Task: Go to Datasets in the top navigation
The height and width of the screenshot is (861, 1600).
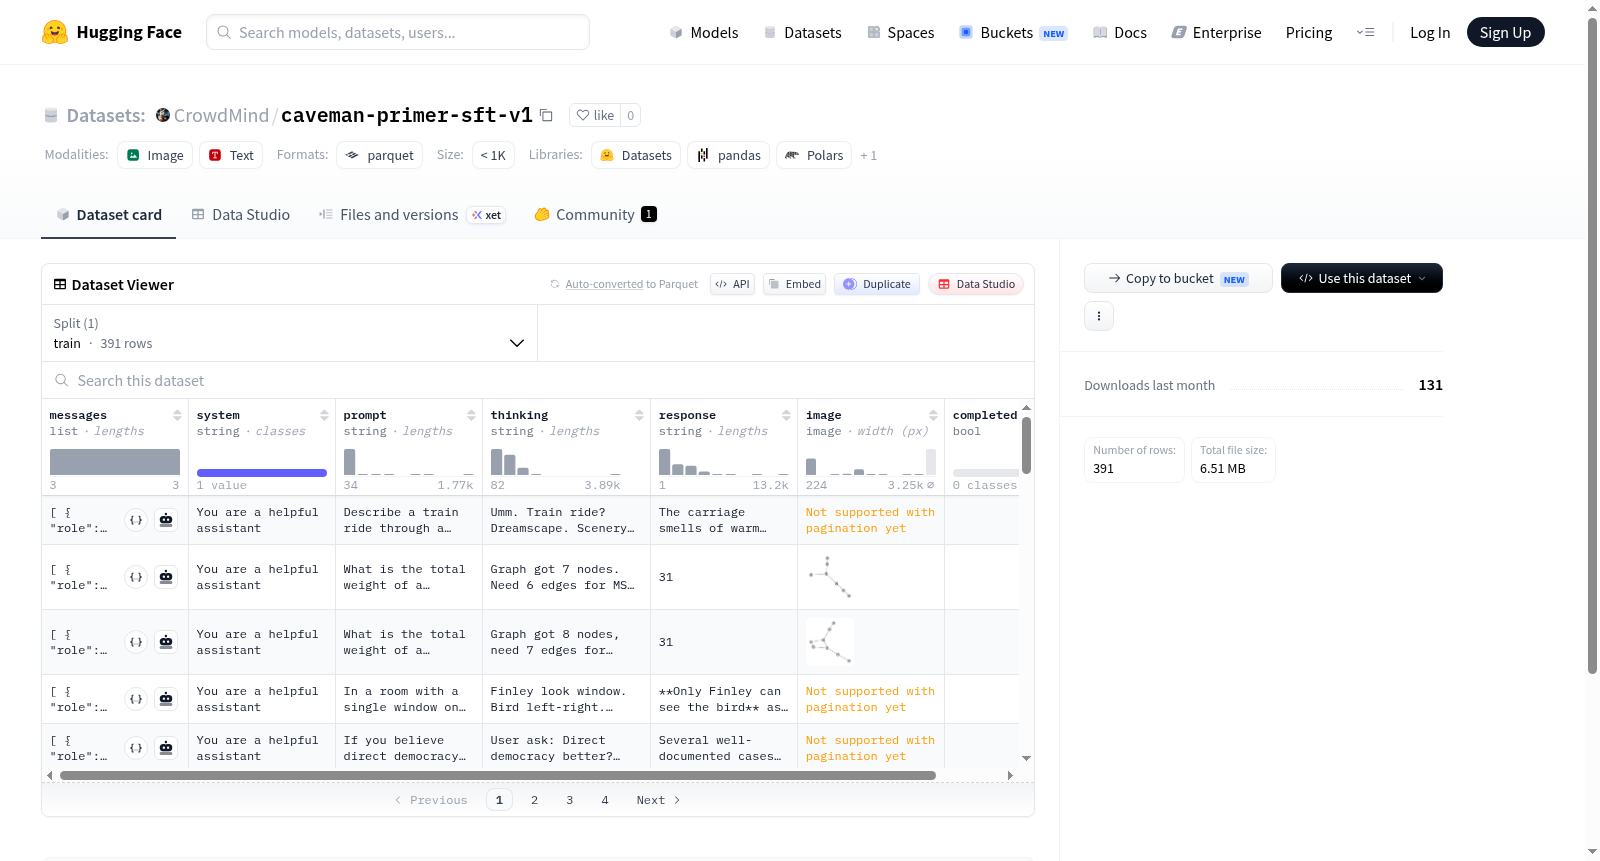Action: coord(802,32)
